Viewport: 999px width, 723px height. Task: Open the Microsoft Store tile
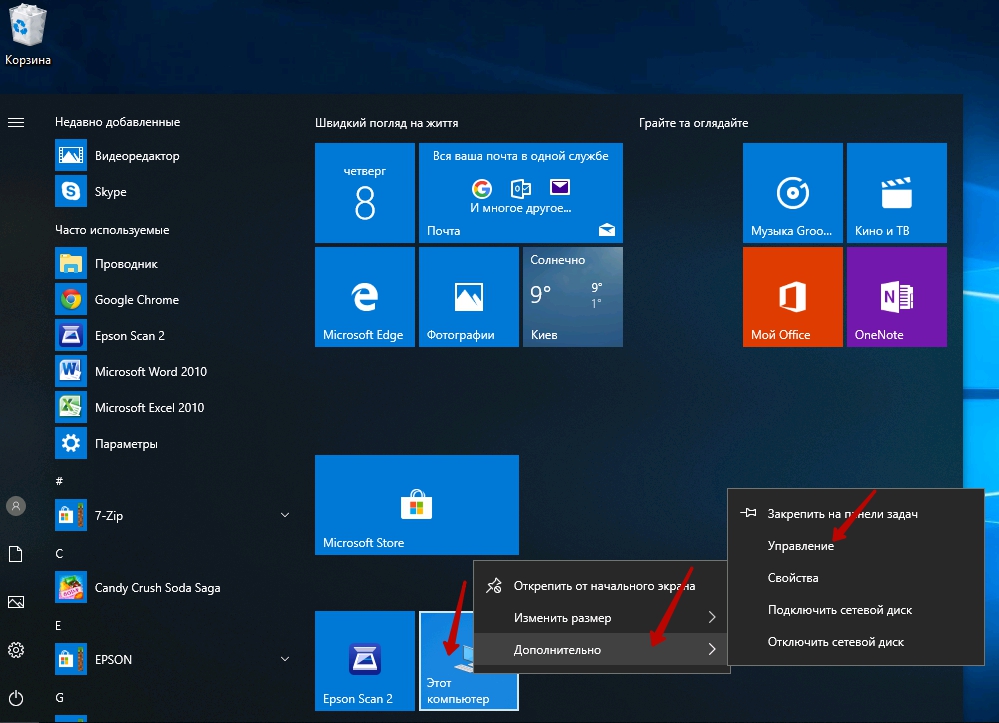pos(416,504)
